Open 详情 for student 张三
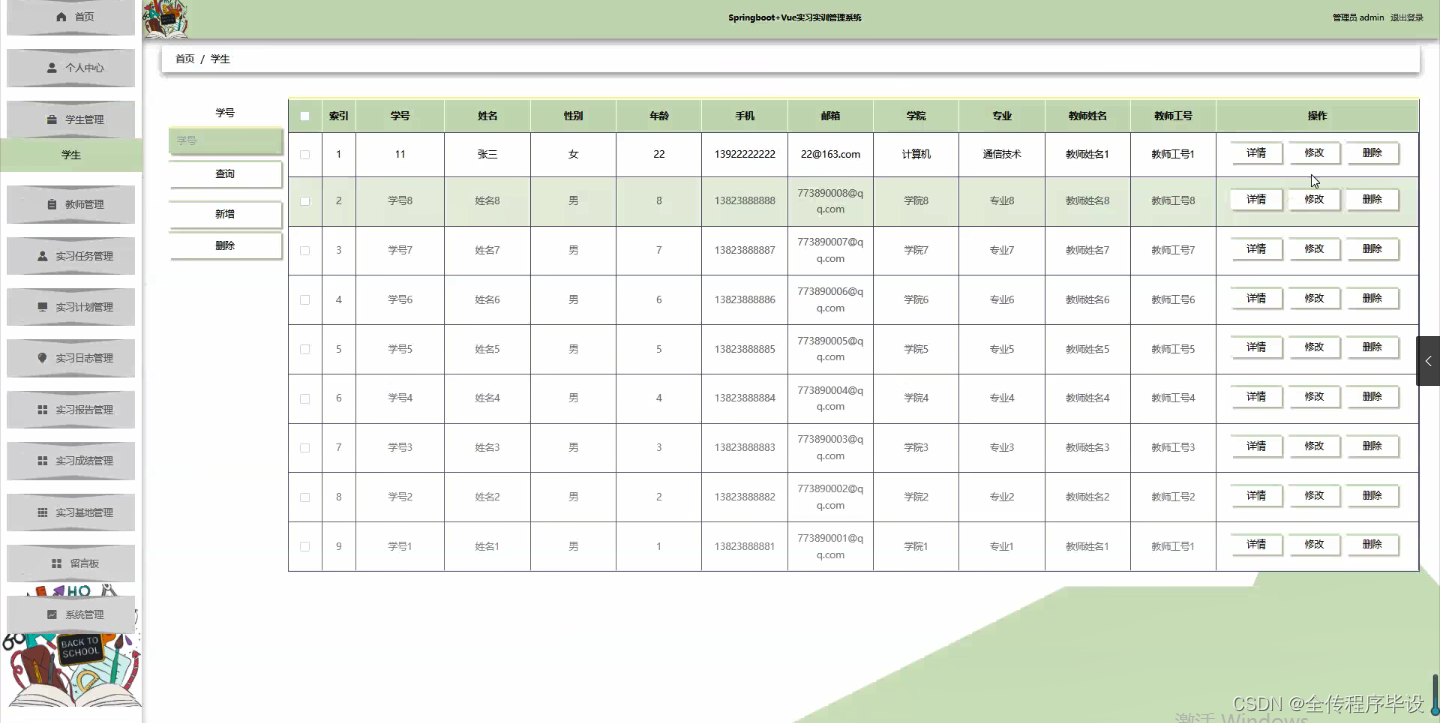 pyautogui.click(x=1256, y=154)
